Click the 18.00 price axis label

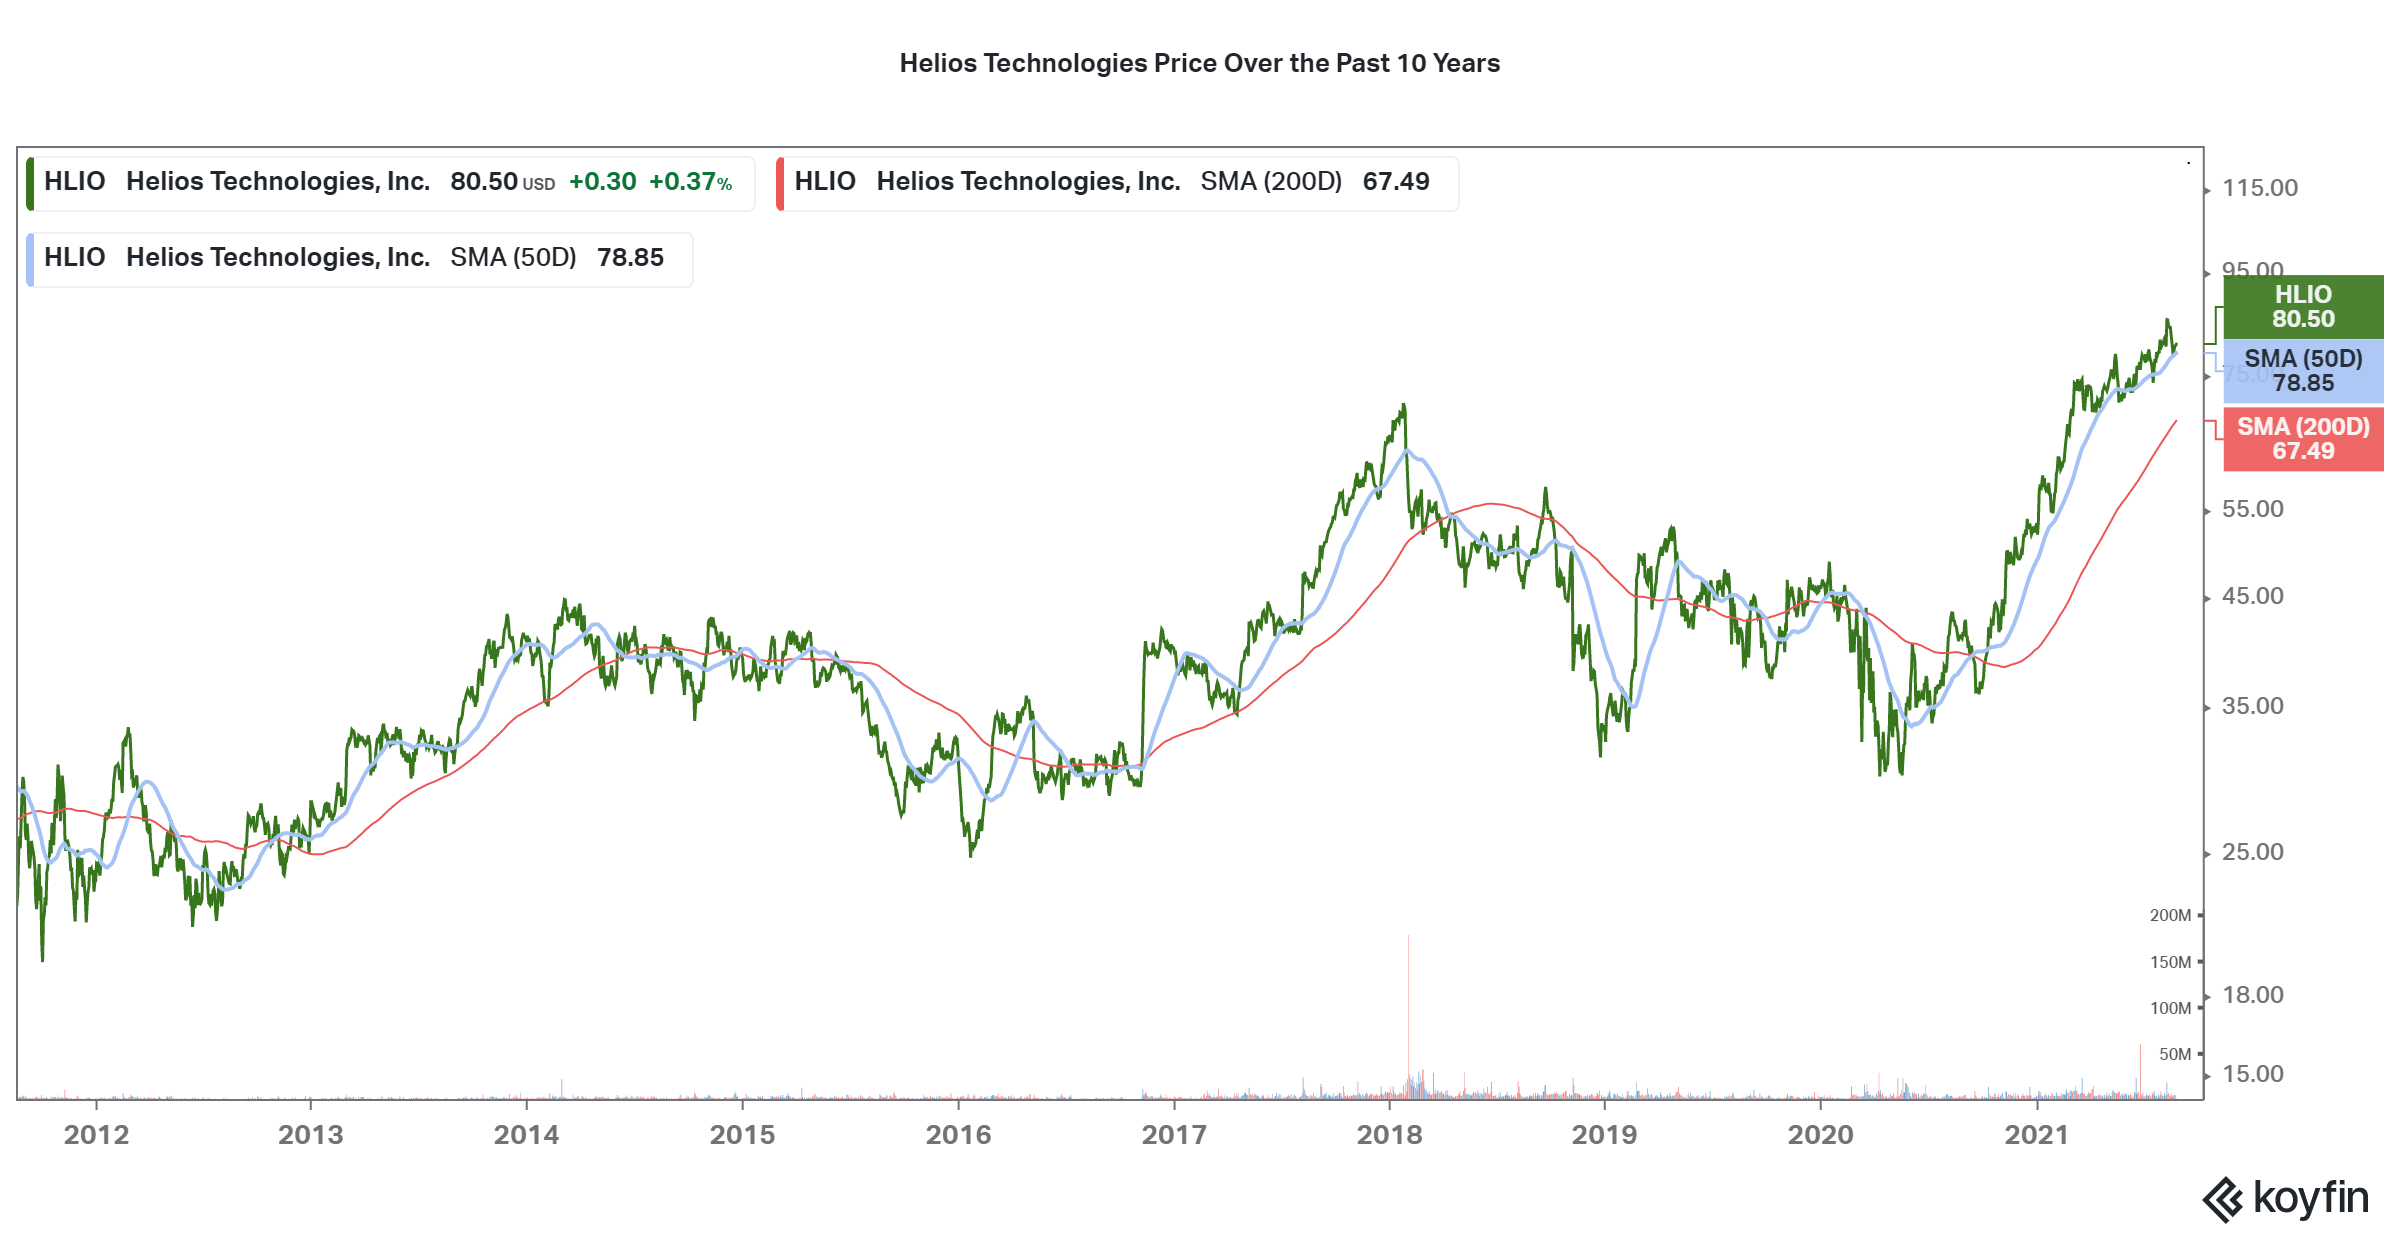click(2253, 995)
